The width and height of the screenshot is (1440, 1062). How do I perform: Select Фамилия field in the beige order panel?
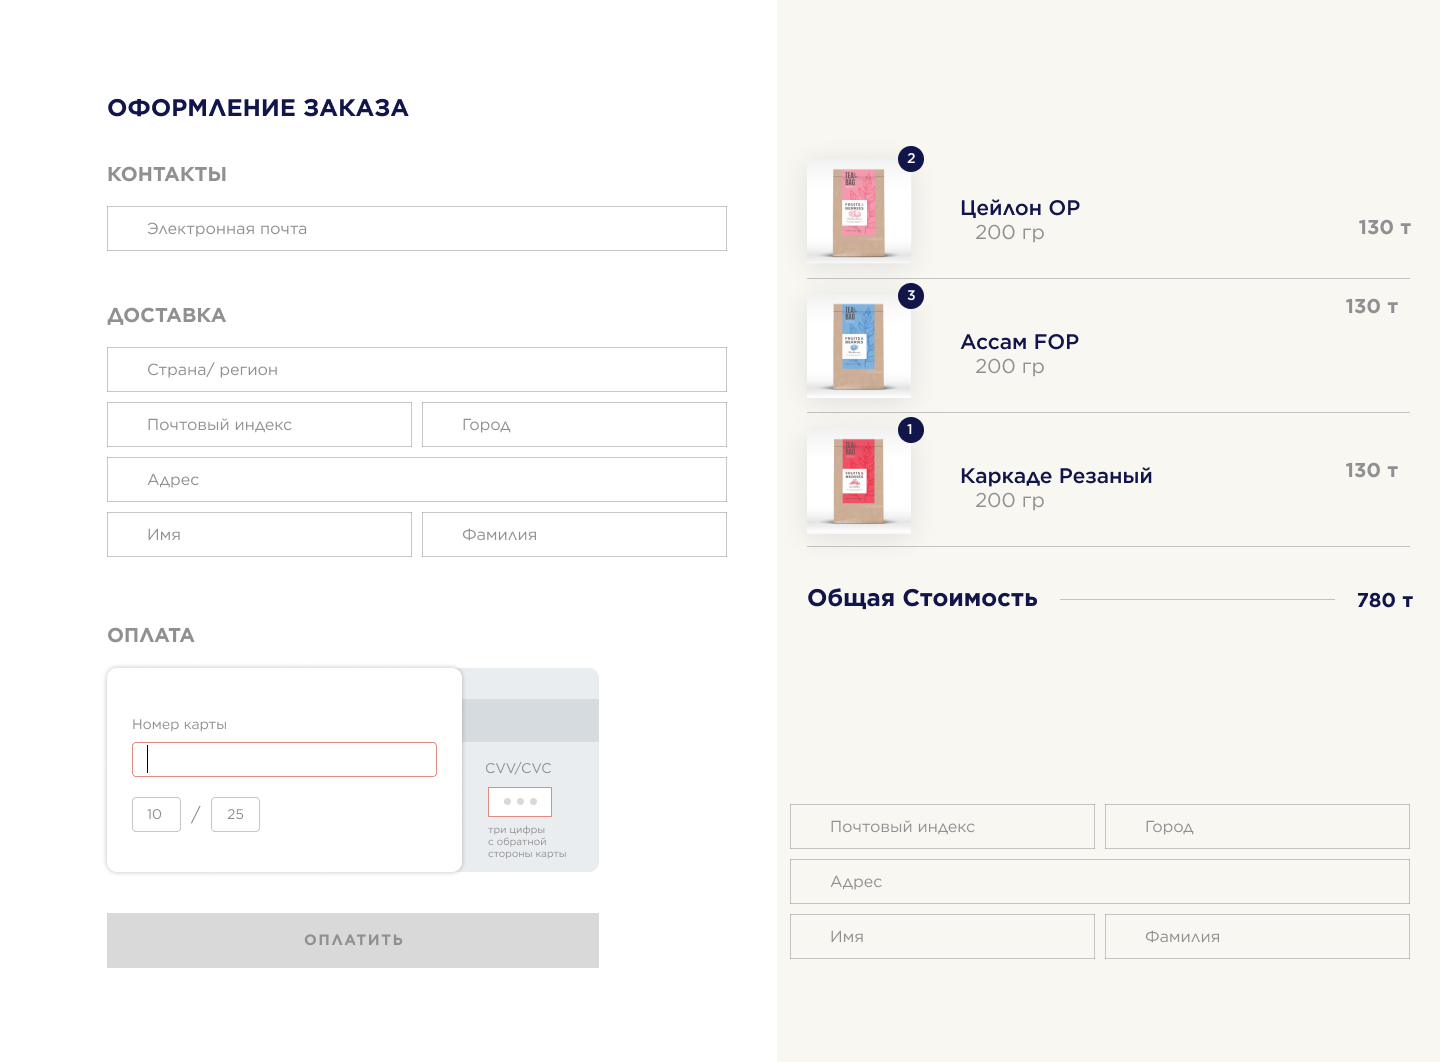click(1258, 937)
